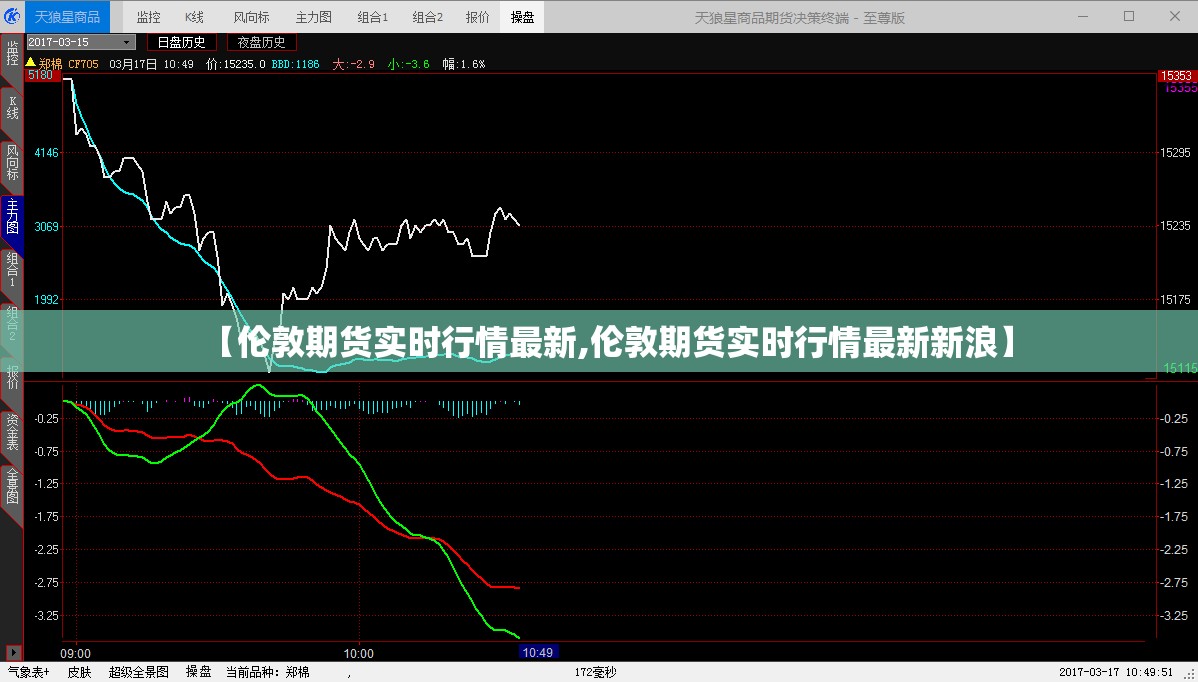Switch to the 监控 tab in top bar
1198x682 pixels.
pyautogui.click(x=148, y=17)
